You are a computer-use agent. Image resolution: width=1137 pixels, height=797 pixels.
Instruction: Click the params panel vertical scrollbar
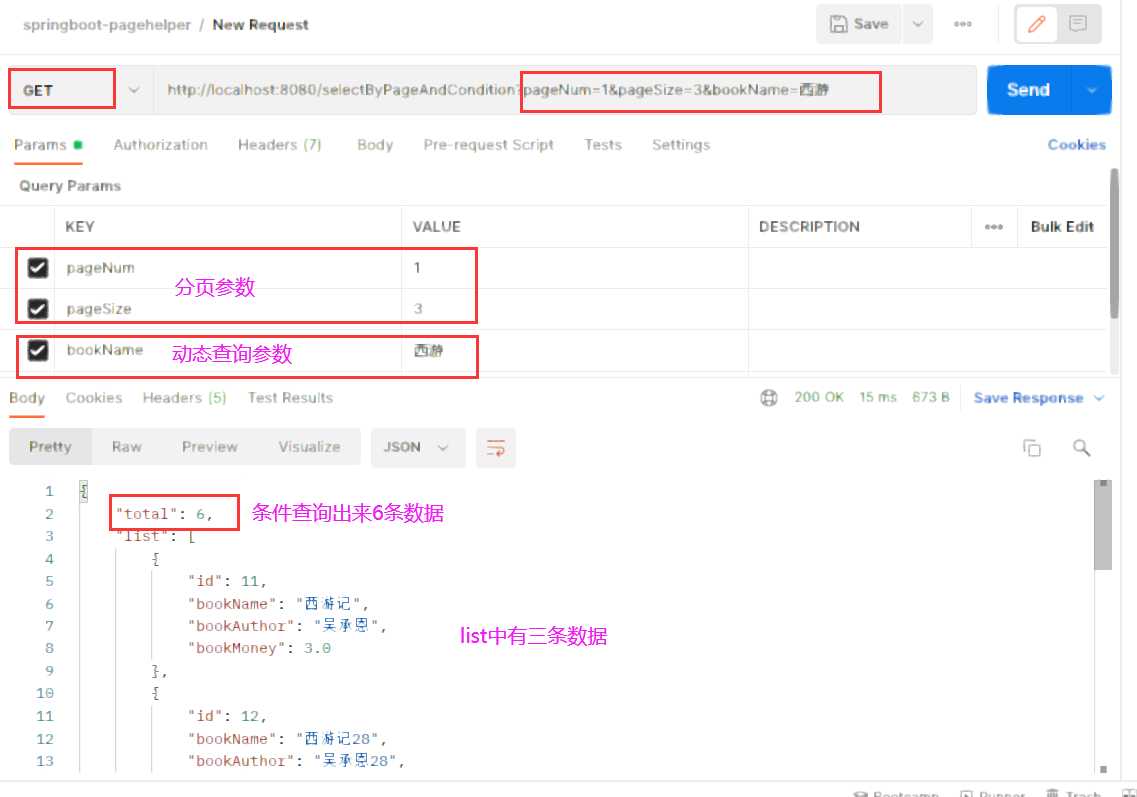point(1114,243)
